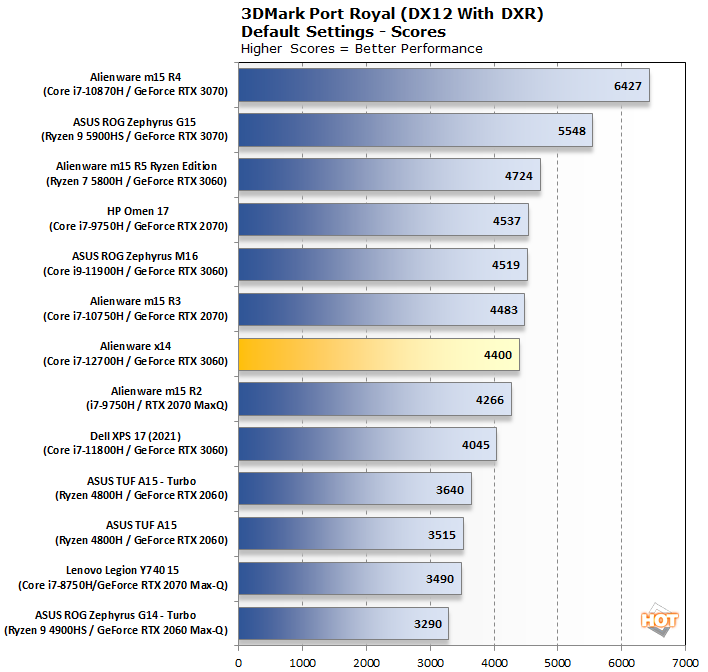
Task: Click the '4483' score value
Action: tap(503, 310)
